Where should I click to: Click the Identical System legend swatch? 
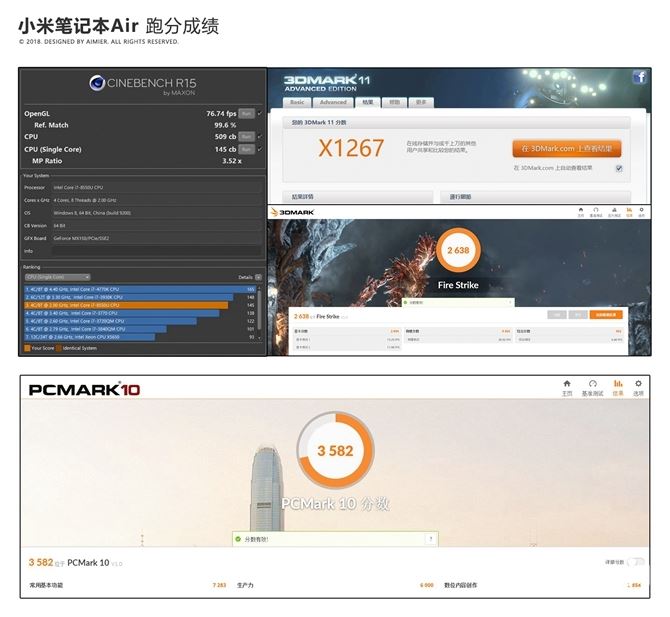59,348
